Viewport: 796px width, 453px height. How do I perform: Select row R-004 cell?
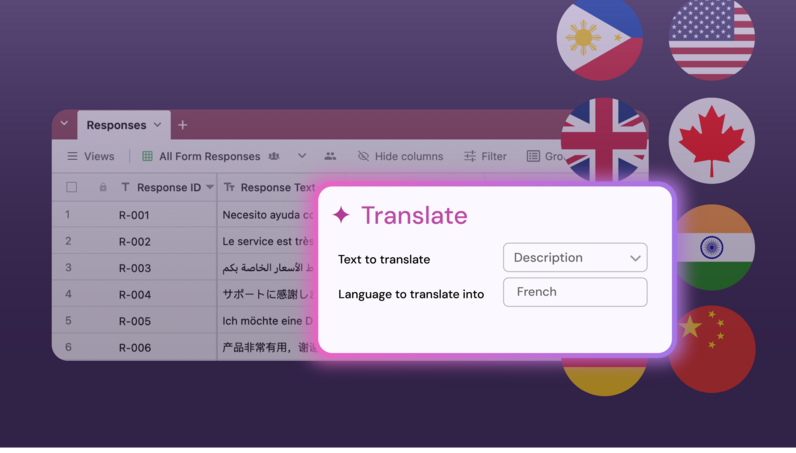pos(135,294)
